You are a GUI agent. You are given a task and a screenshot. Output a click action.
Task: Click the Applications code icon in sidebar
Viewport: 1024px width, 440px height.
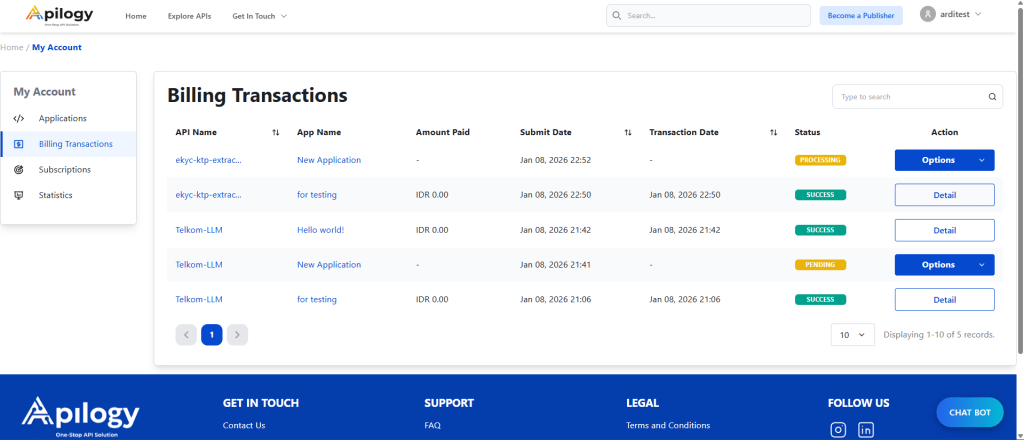coord(19,118)
